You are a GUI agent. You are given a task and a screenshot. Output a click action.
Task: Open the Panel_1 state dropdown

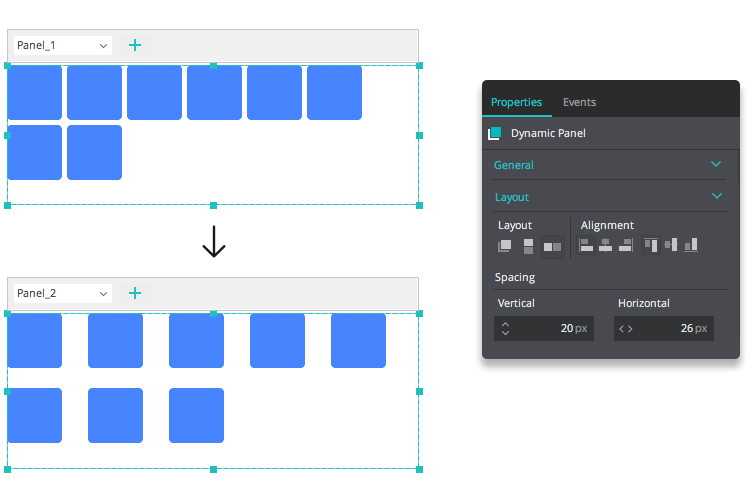63,45
